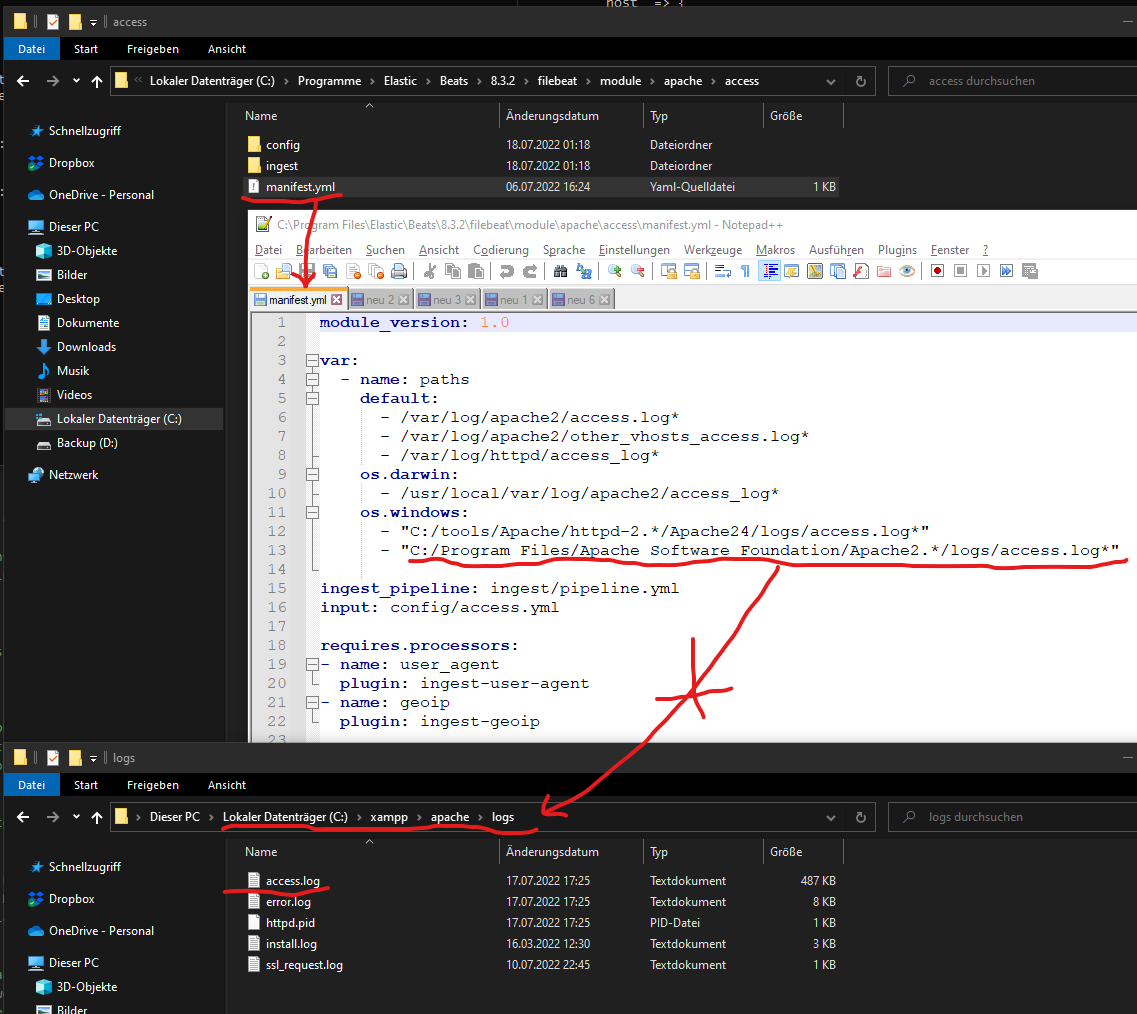Click the Undo arrow icon
Viewport: 1137px width, 1014px height.
click(507, 271)
